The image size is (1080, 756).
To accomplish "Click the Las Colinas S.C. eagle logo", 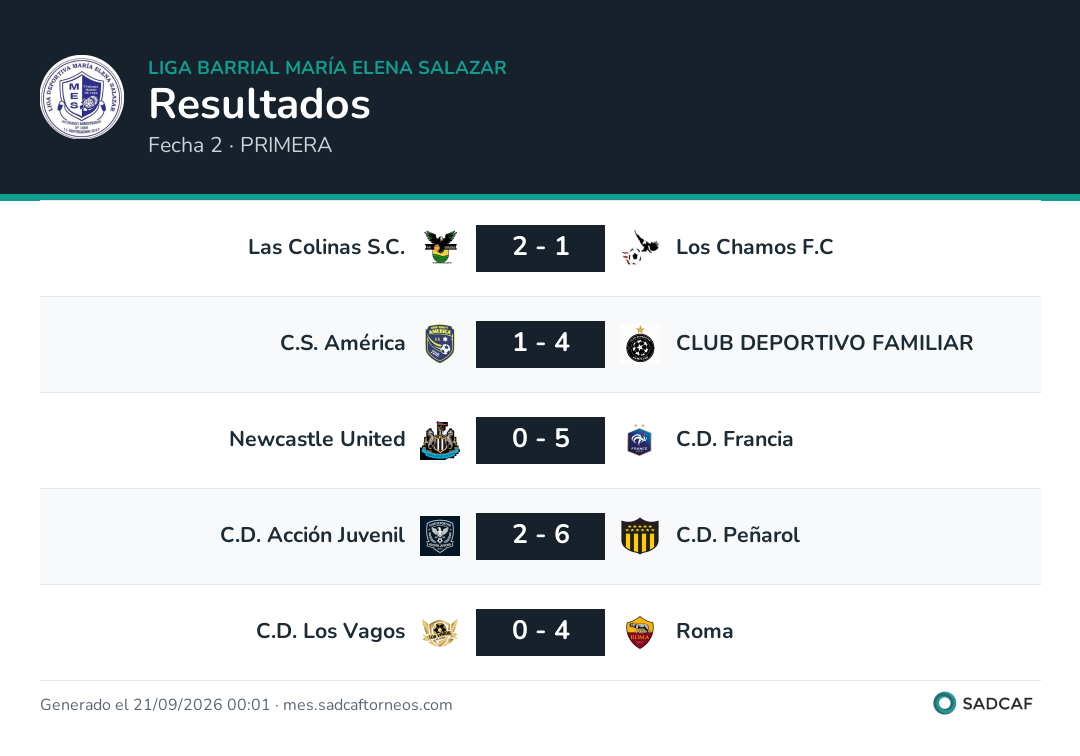I will [440, 247].
